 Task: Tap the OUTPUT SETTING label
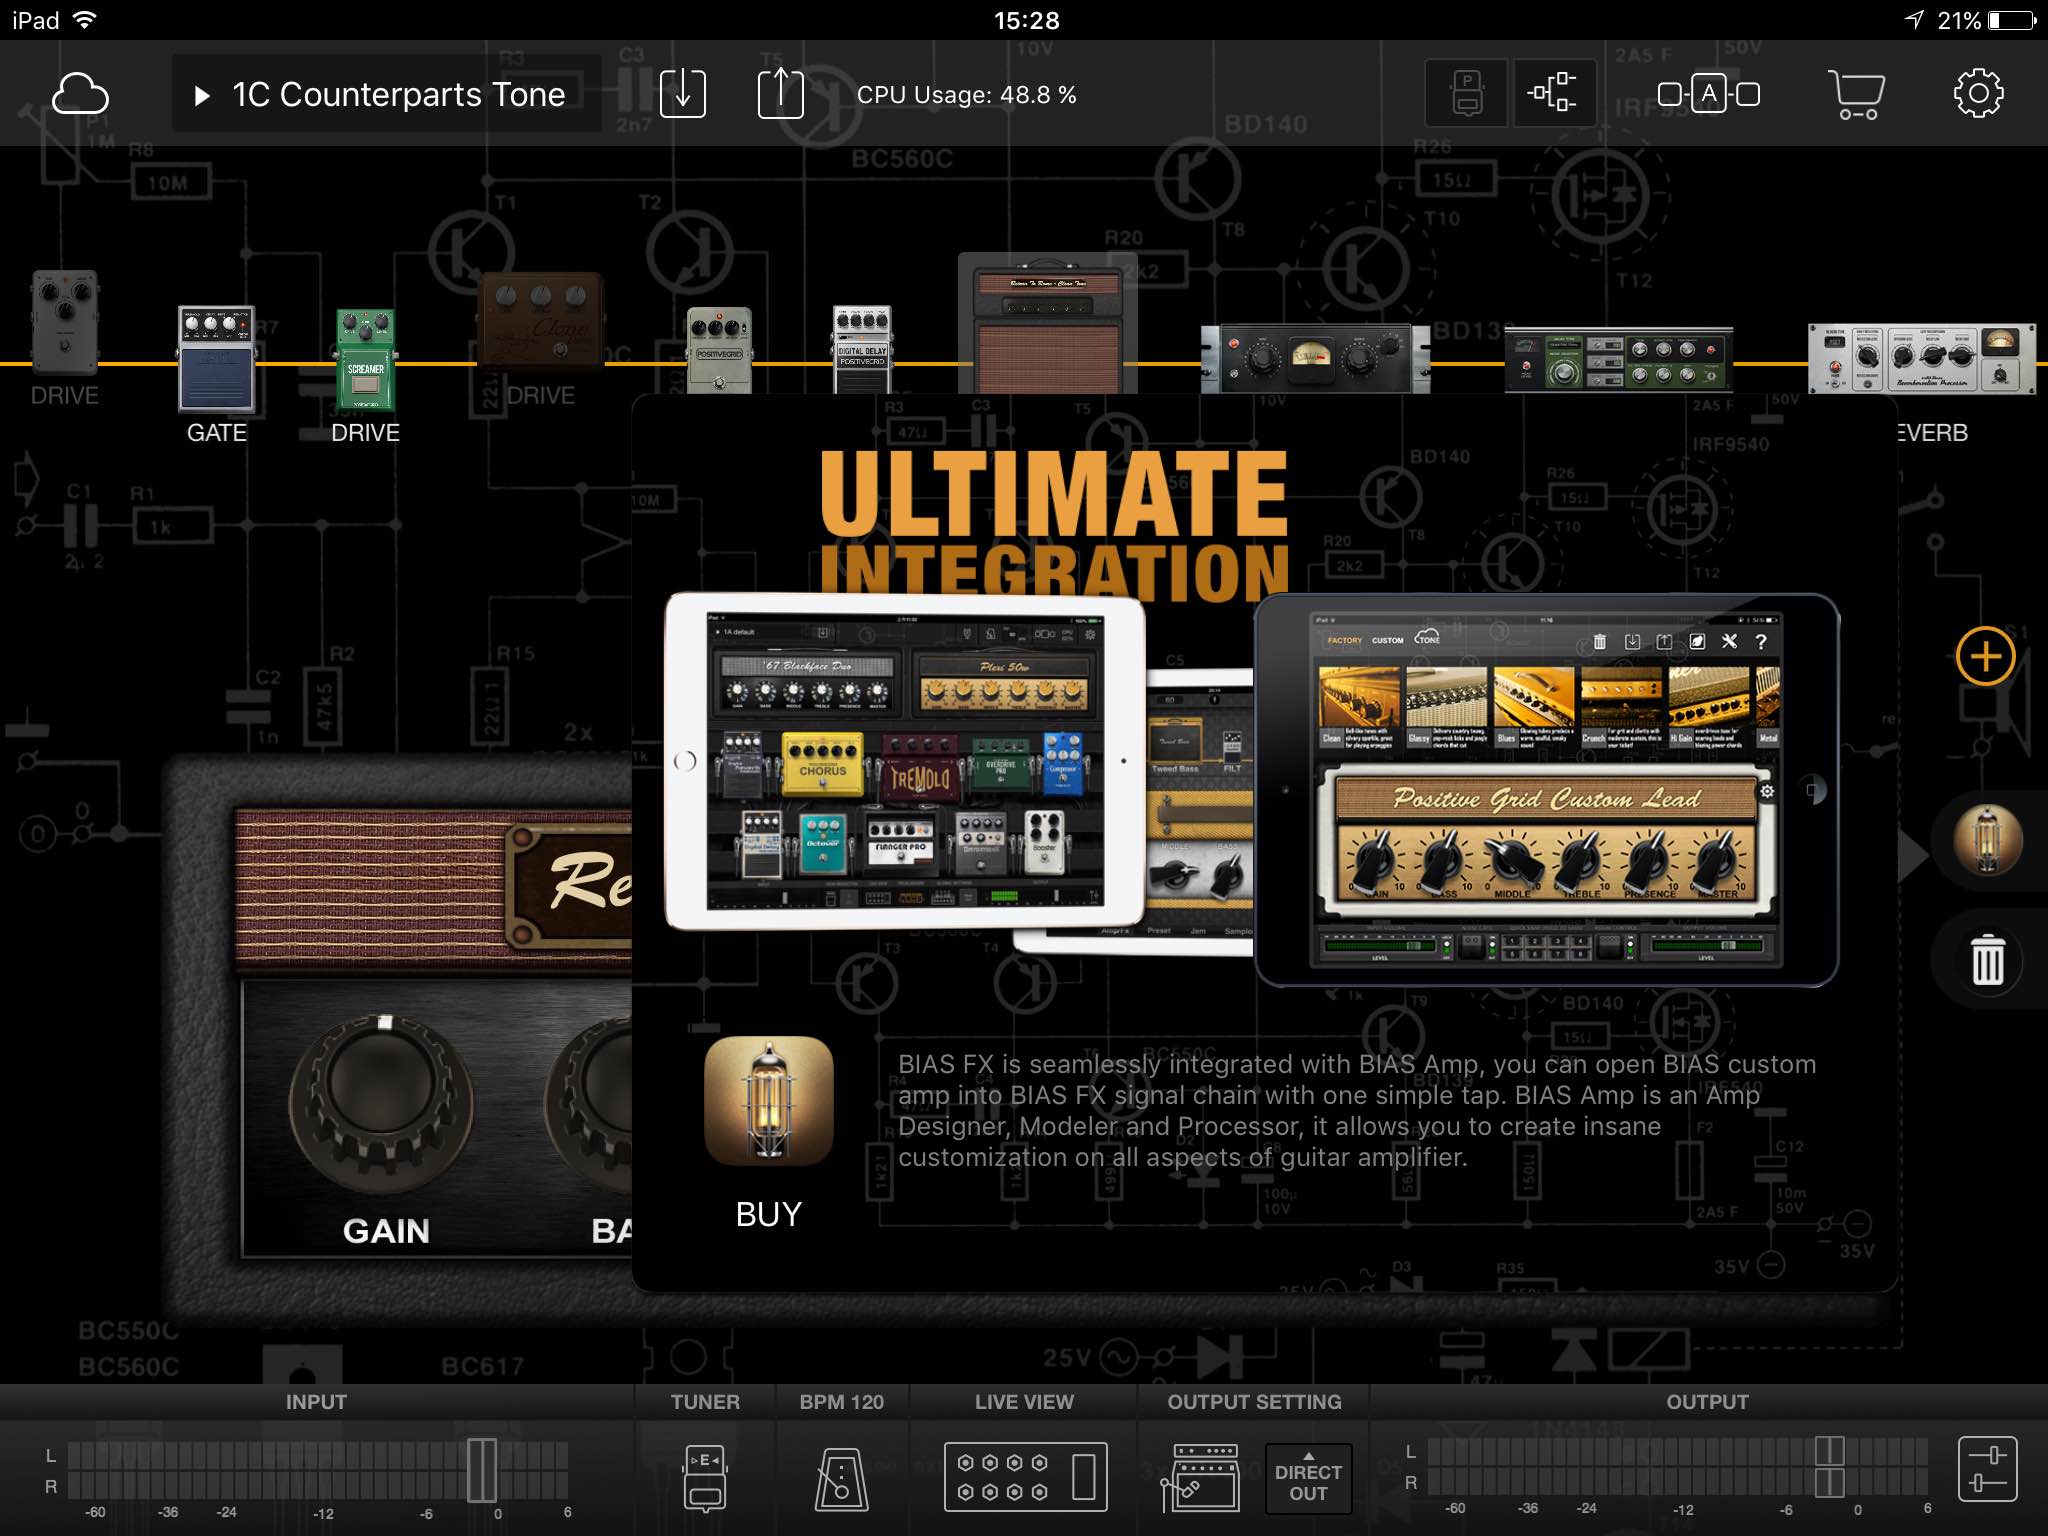click(x=1254, y=1402)
